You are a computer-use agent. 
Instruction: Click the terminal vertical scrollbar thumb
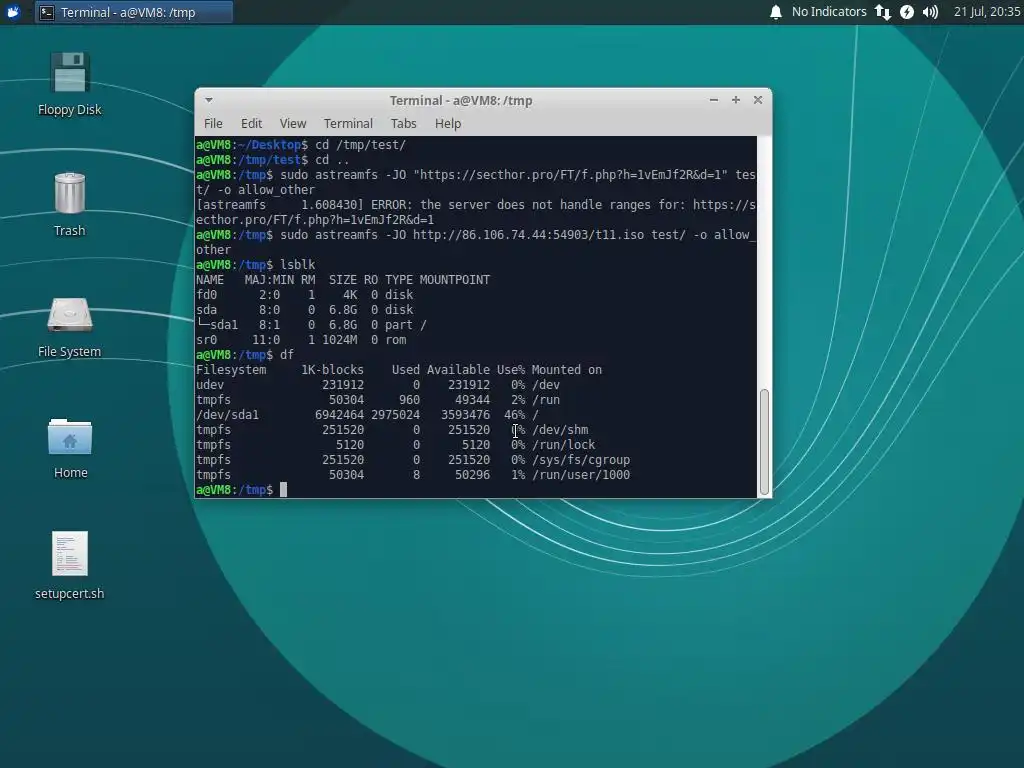764,442
